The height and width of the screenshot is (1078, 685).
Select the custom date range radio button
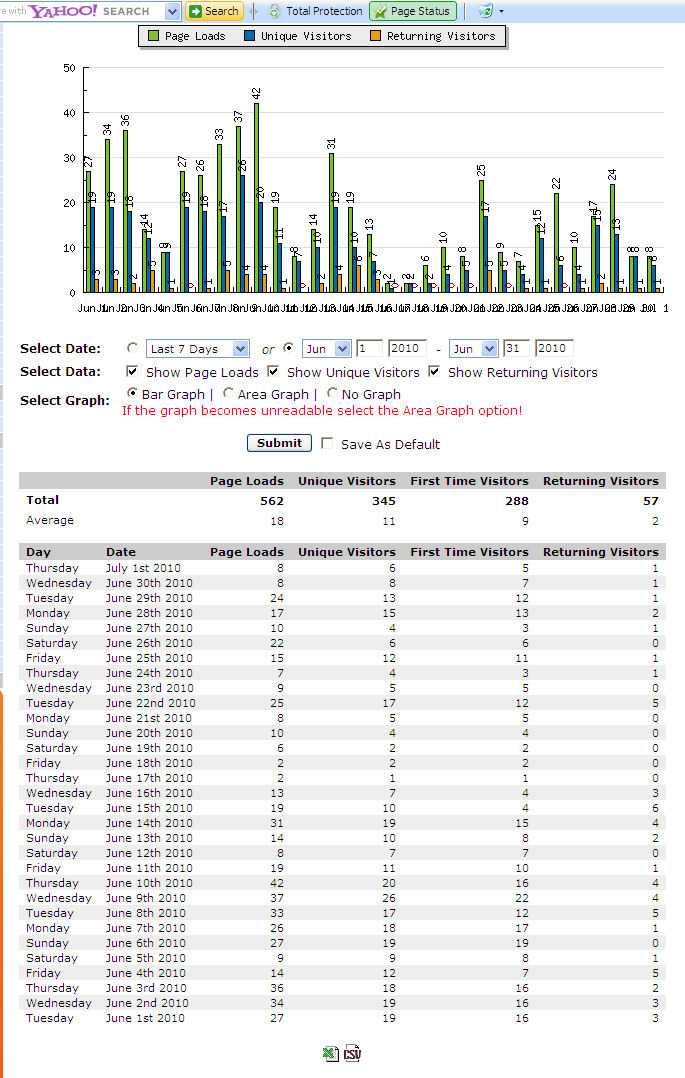tap(289, 348)
